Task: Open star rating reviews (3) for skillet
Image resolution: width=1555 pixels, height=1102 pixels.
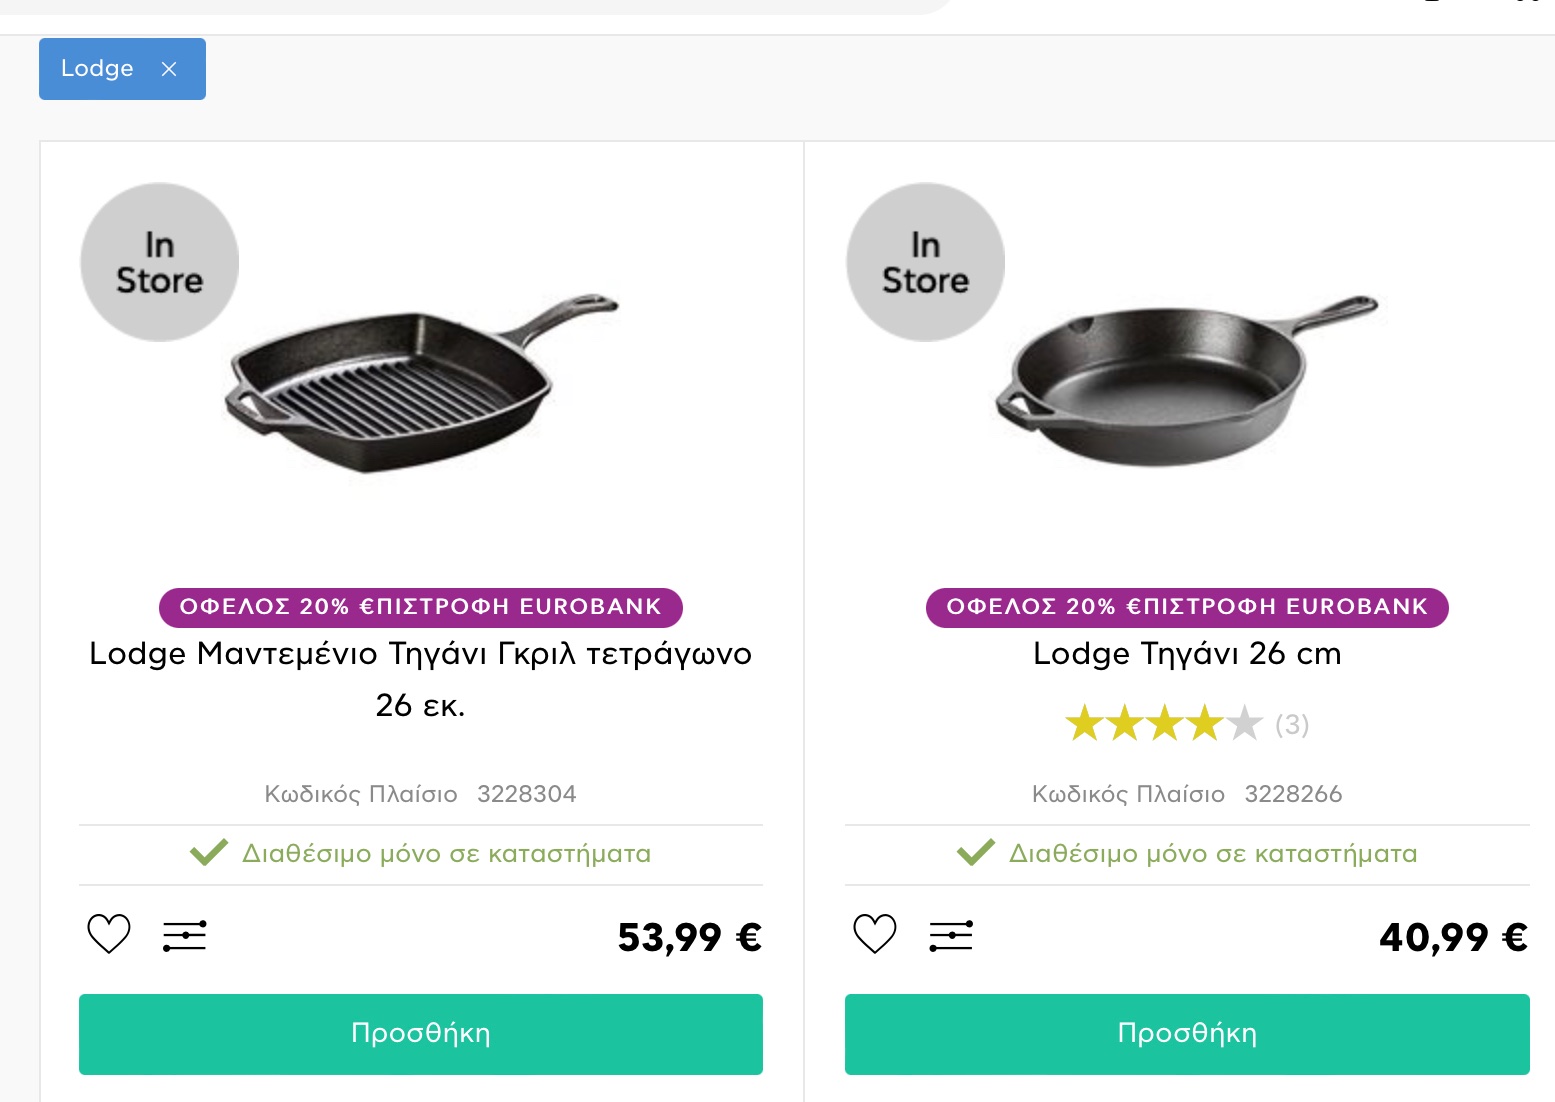Action: (1187, 723)
